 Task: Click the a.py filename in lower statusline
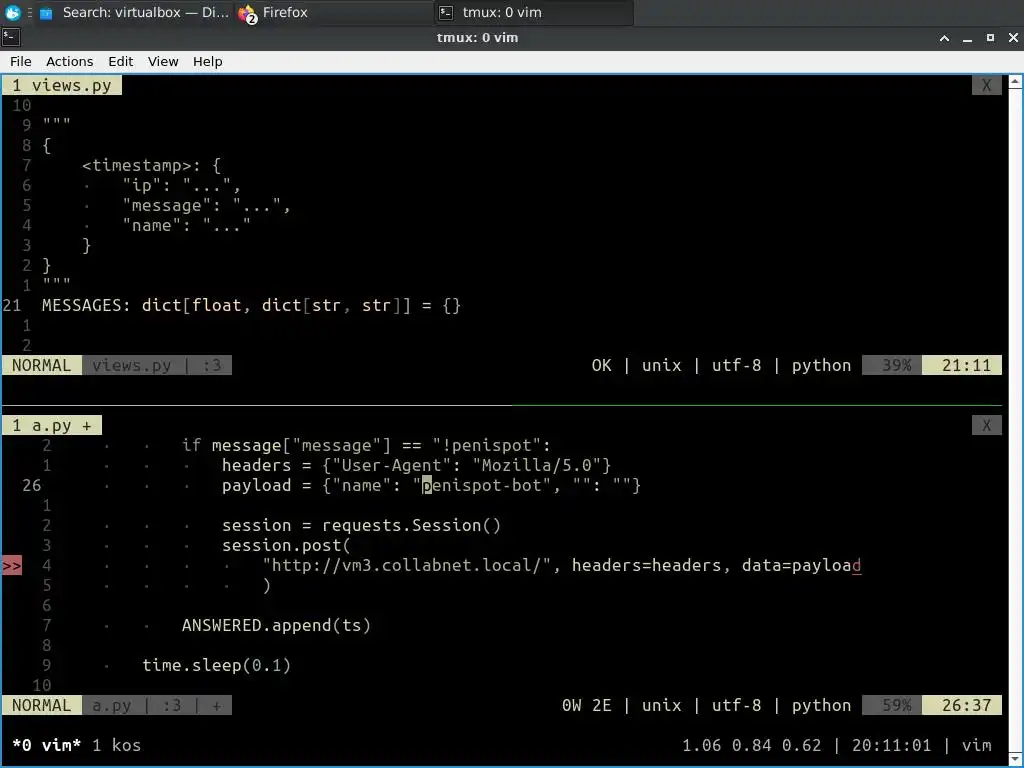point(112,705)
